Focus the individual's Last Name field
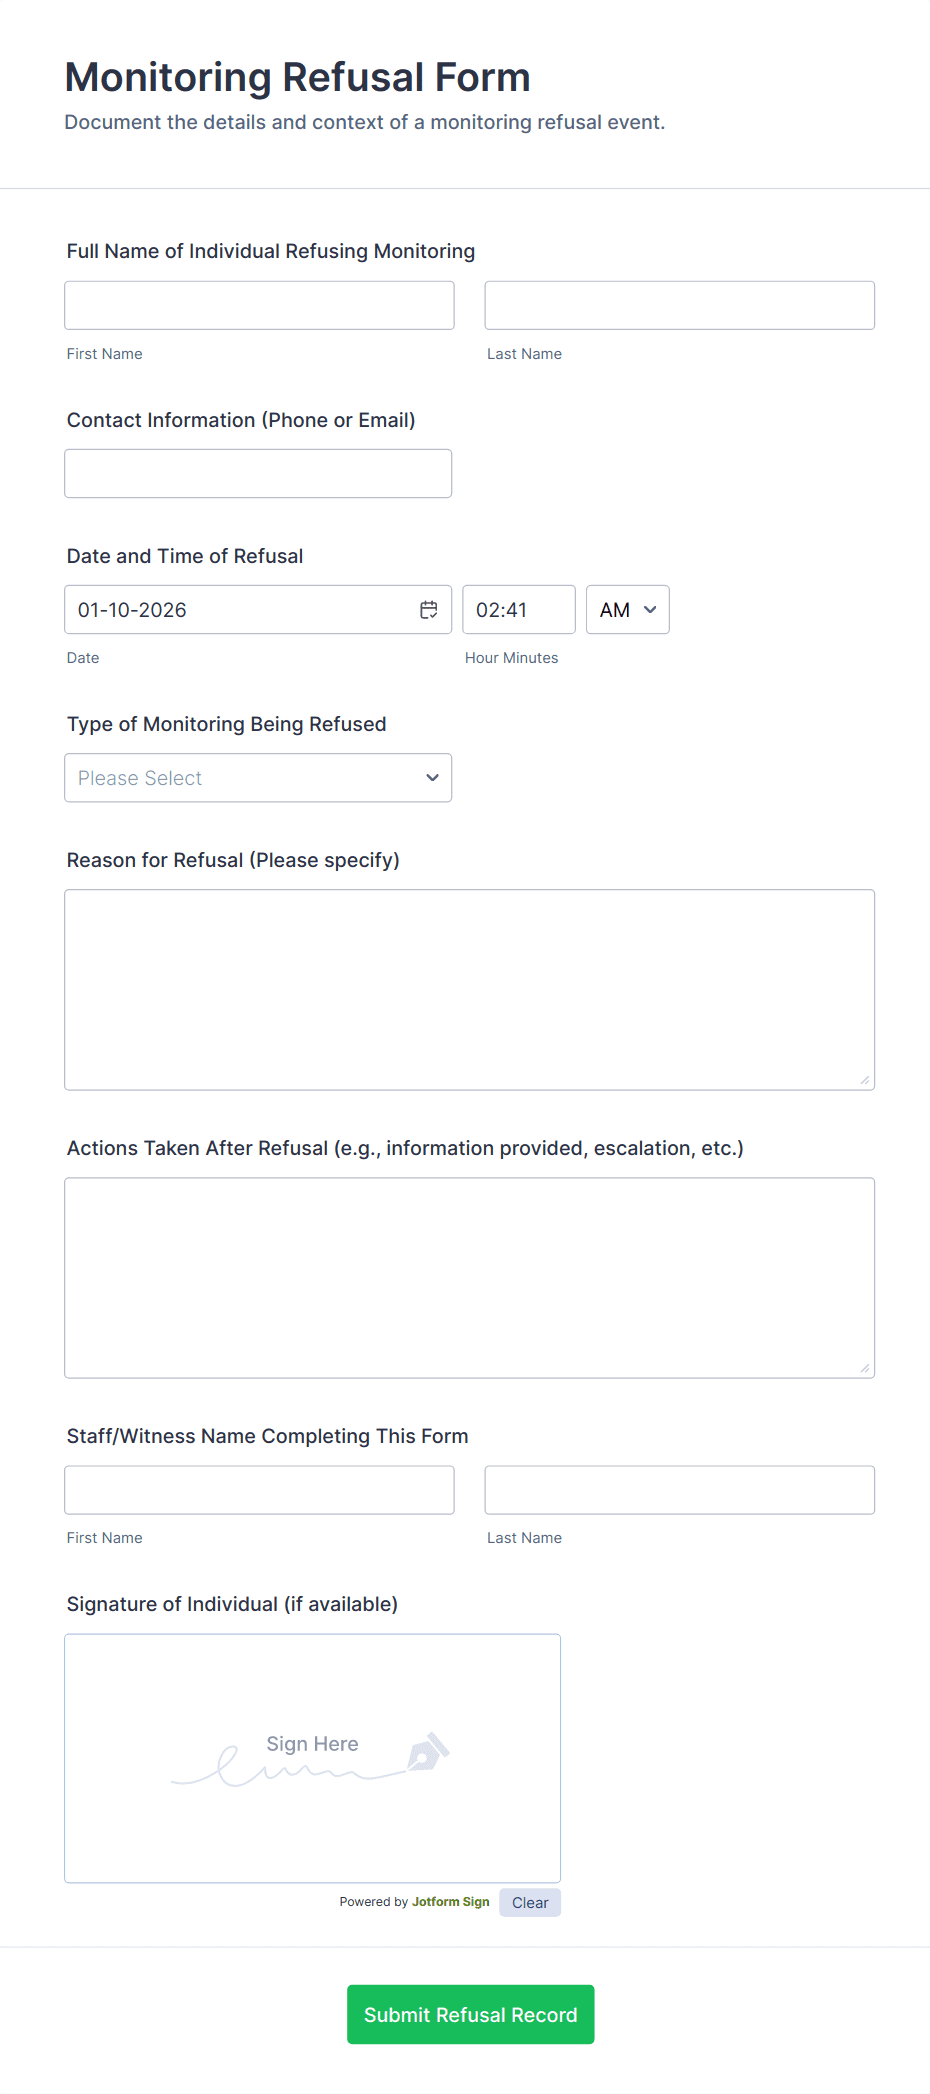The height and width of the screenshot is (2094, 930). pyautogui.click(x=679, y=306)
